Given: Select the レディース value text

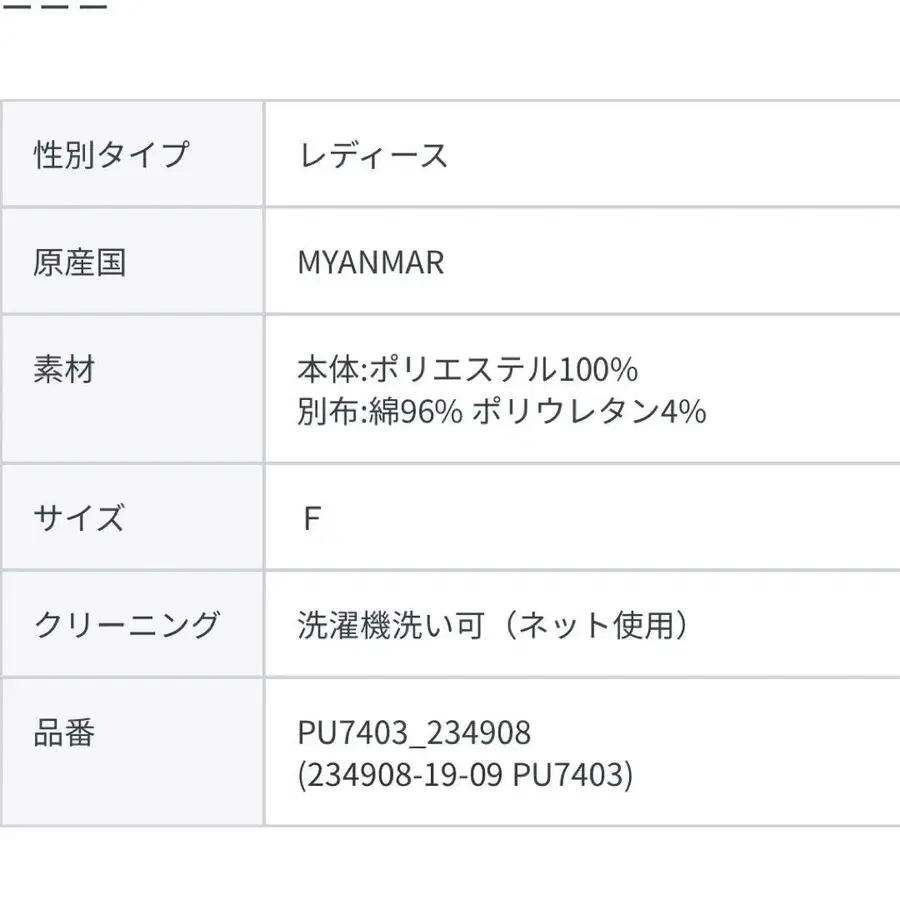Looking at the screenshot, I should coord(373,155).
